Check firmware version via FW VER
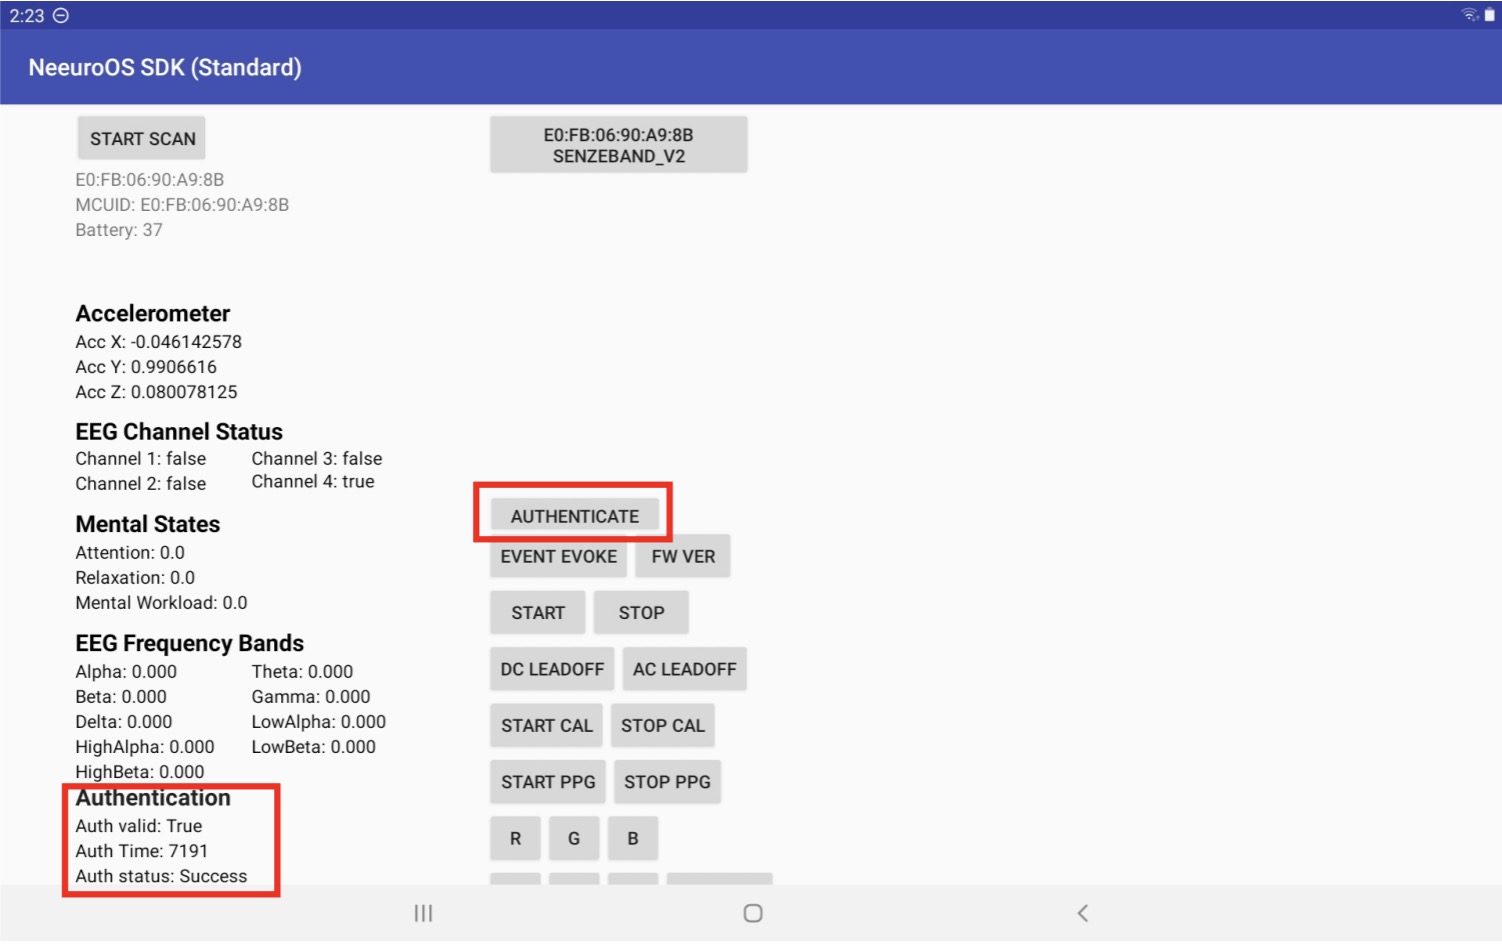The height and width of the screenshot is (944, 1502). 683,557
